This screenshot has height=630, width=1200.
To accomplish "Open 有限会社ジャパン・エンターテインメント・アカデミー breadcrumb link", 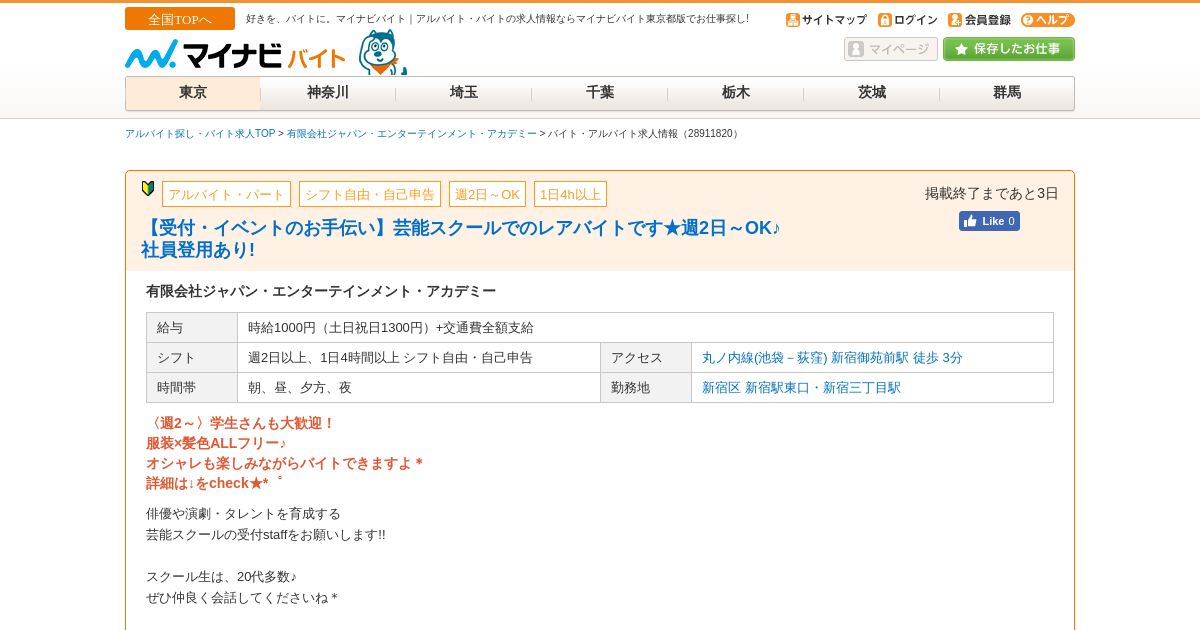I will [x=412, y=134].
